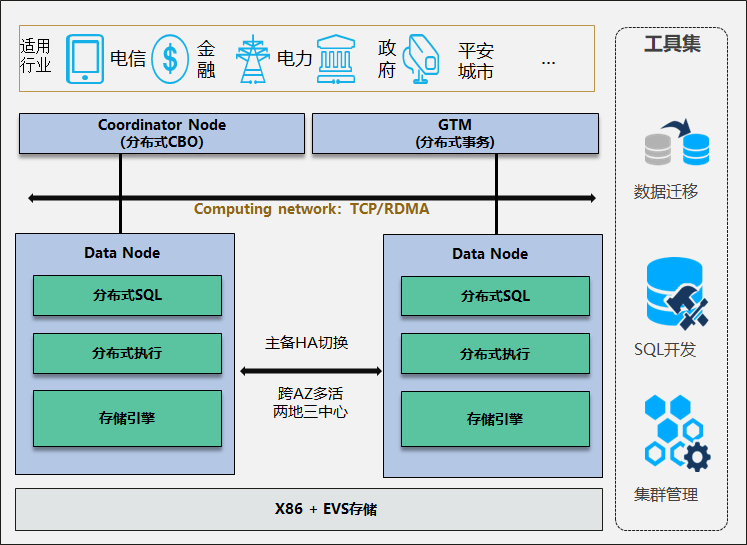
Task: Click the power transmission tower icon
Action: 253,59
